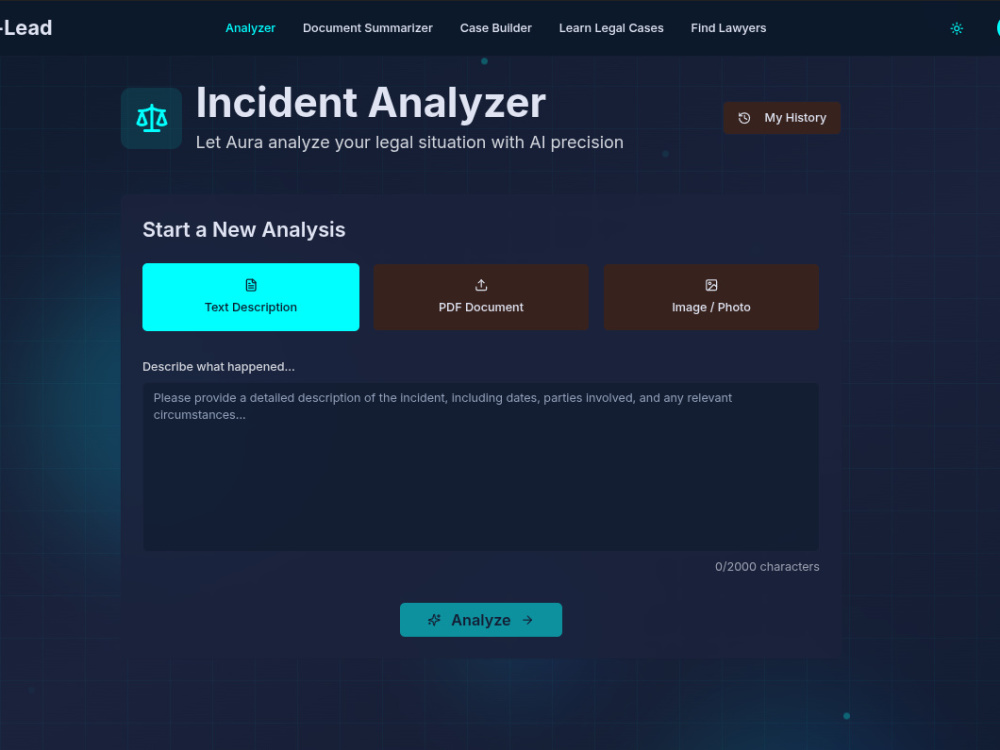Open the Document Summarizer page
This screenshot has width=1000, height=750.
tap(367, 28)
